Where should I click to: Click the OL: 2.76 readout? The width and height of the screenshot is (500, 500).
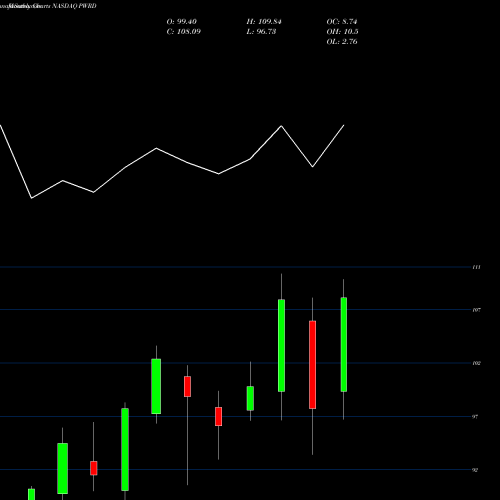342,42
